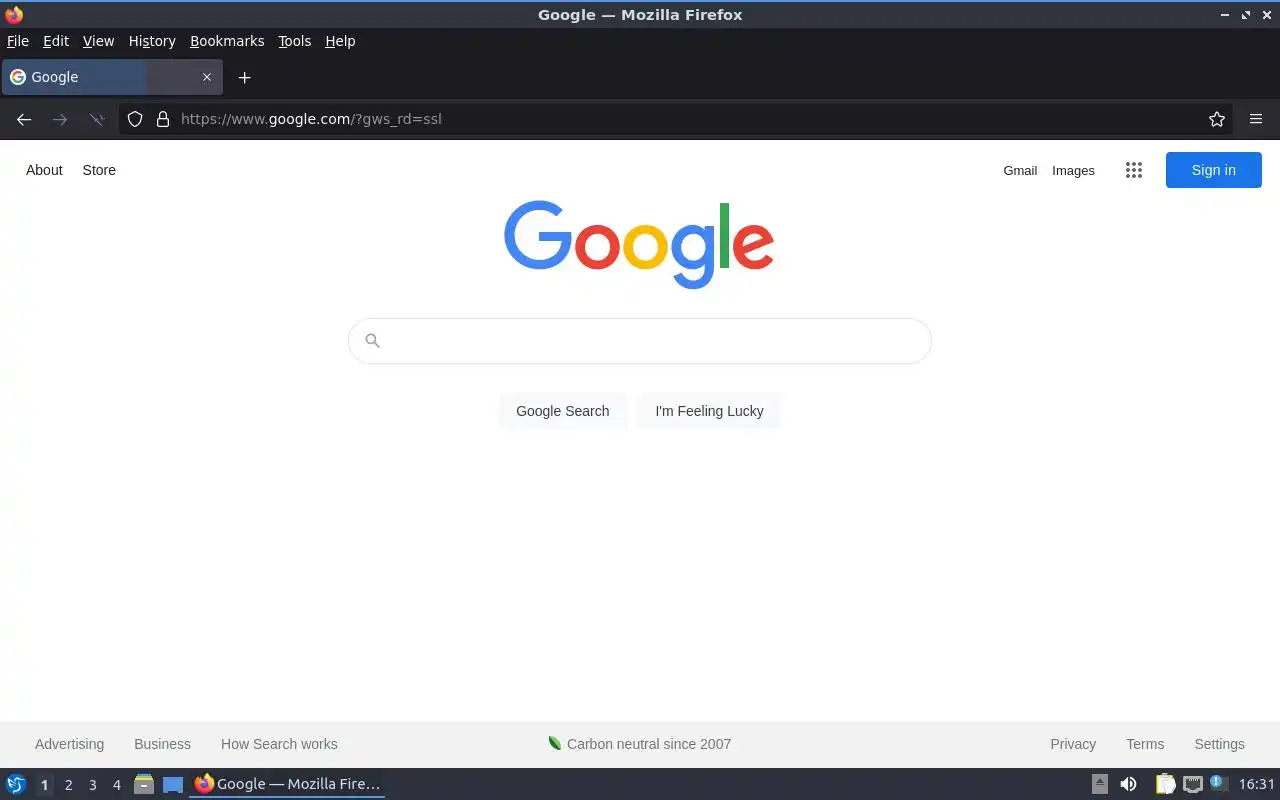This screenshot has height=800, width=1280.
Task: Click the padlock site security icon
Action: 163,119
